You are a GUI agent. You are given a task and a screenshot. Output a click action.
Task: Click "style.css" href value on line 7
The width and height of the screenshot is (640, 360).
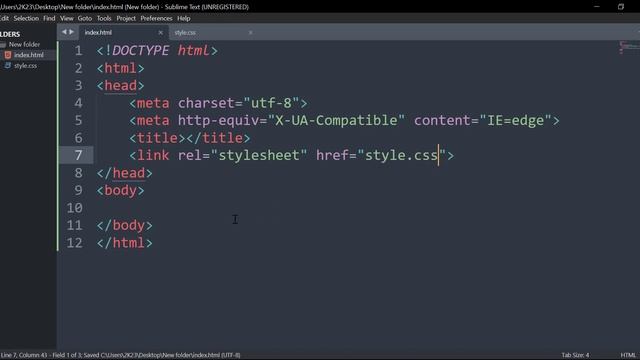coord(401,155)
